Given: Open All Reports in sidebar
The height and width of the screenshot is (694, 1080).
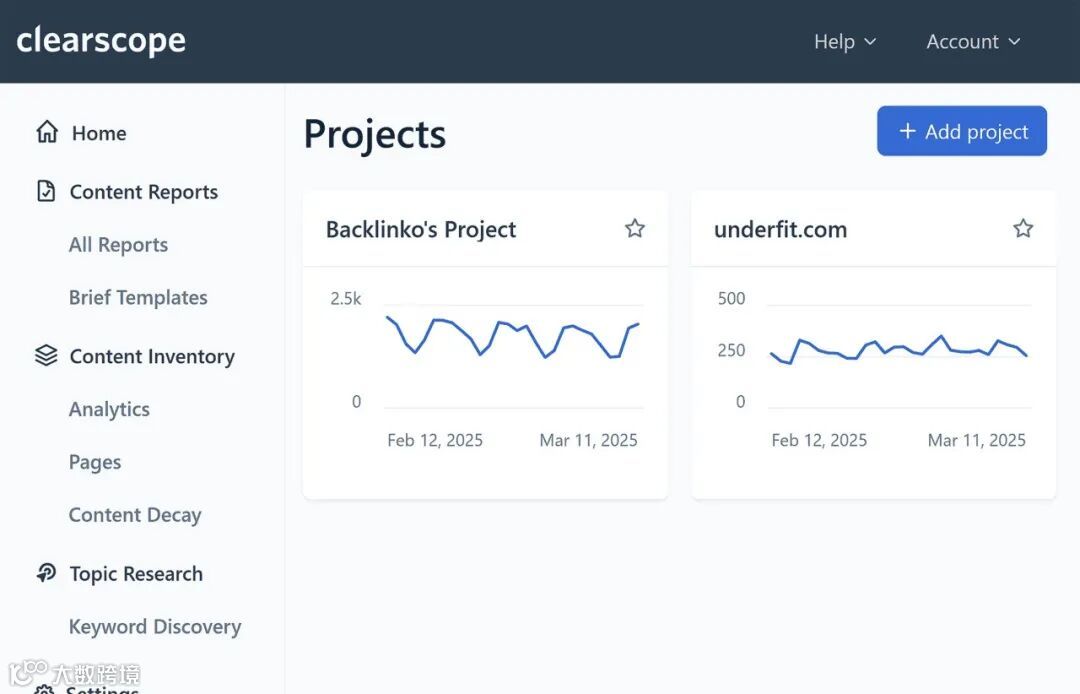Looking at the screenshot, I should pyautogui.click(x=118, y=245).
